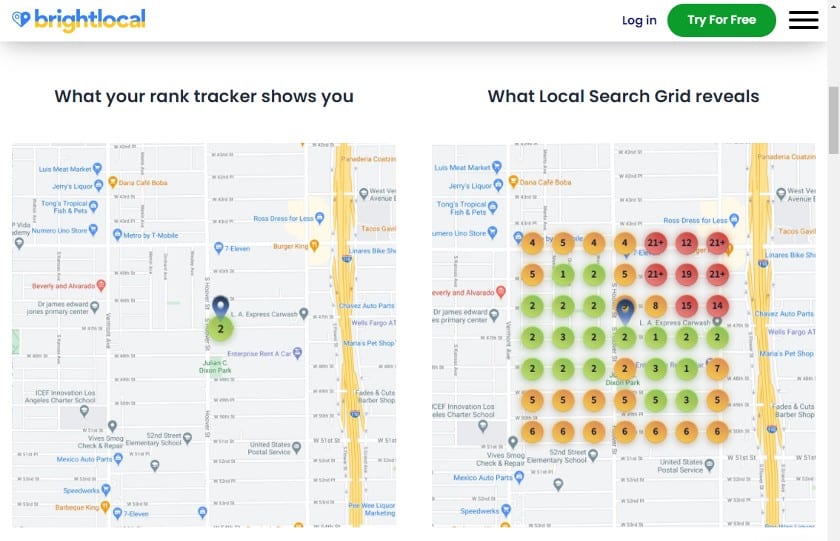Click 'Julian C. Dixon Park' label on left map
The height and width of the screenshot is (541, 840).
point(215,366)
